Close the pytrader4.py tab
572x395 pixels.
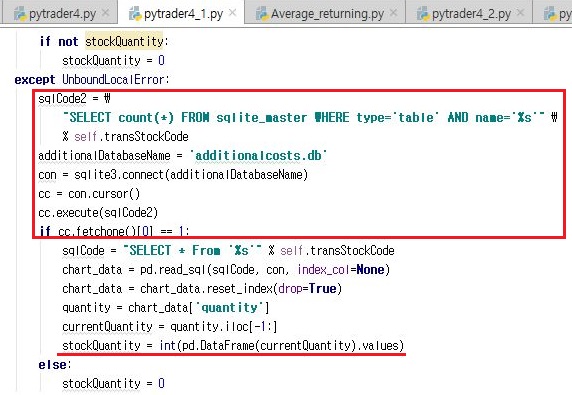pyautogui.click(x=105, y=13)
